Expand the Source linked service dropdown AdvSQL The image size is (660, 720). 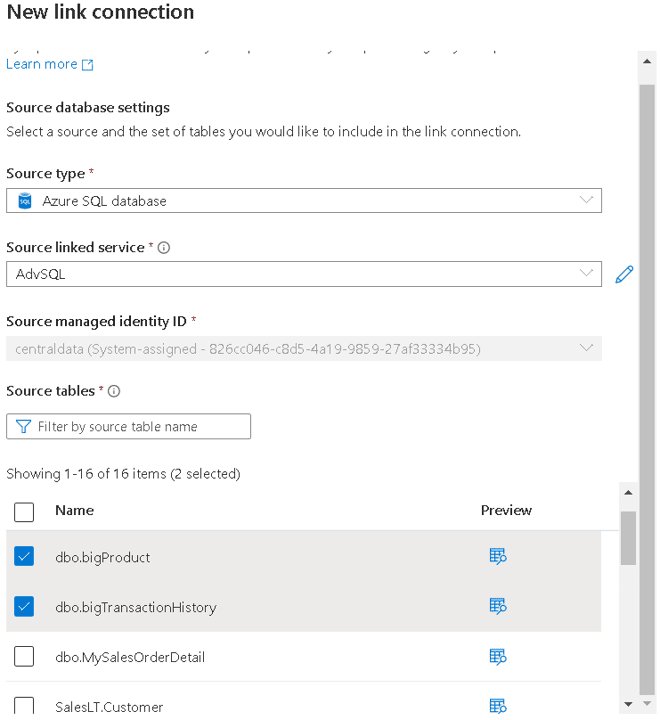click(304, 274)
